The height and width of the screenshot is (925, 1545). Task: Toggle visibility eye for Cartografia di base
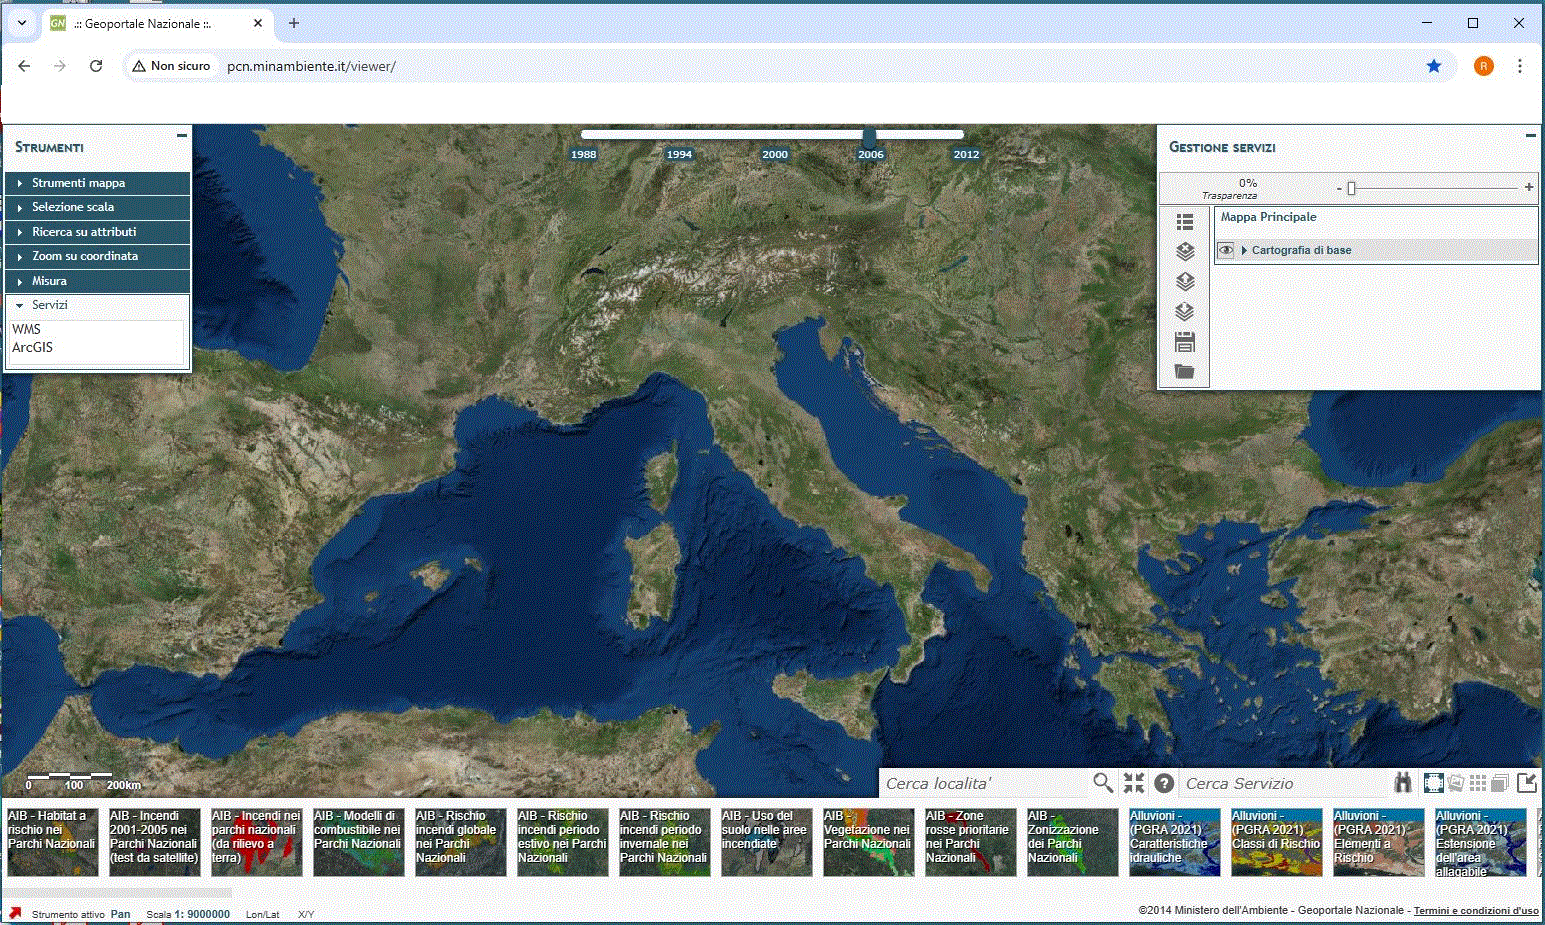pos(1226,250)
